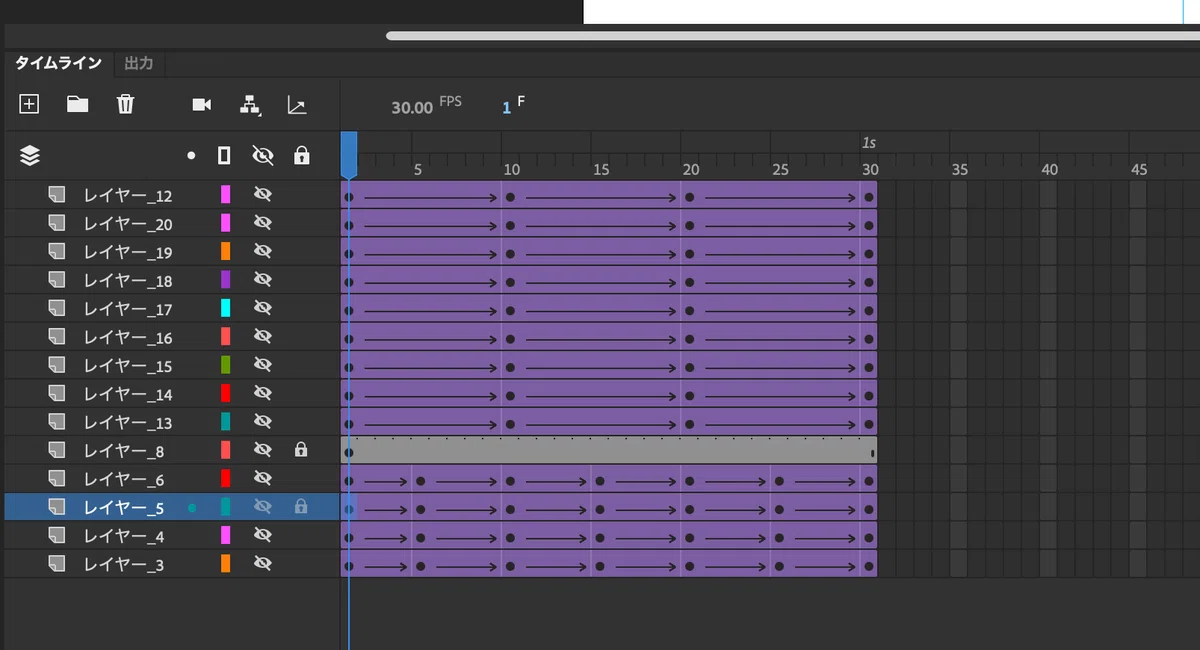
Task: Toggle visibility of all layers header eye
Action: tap(263, 155)
